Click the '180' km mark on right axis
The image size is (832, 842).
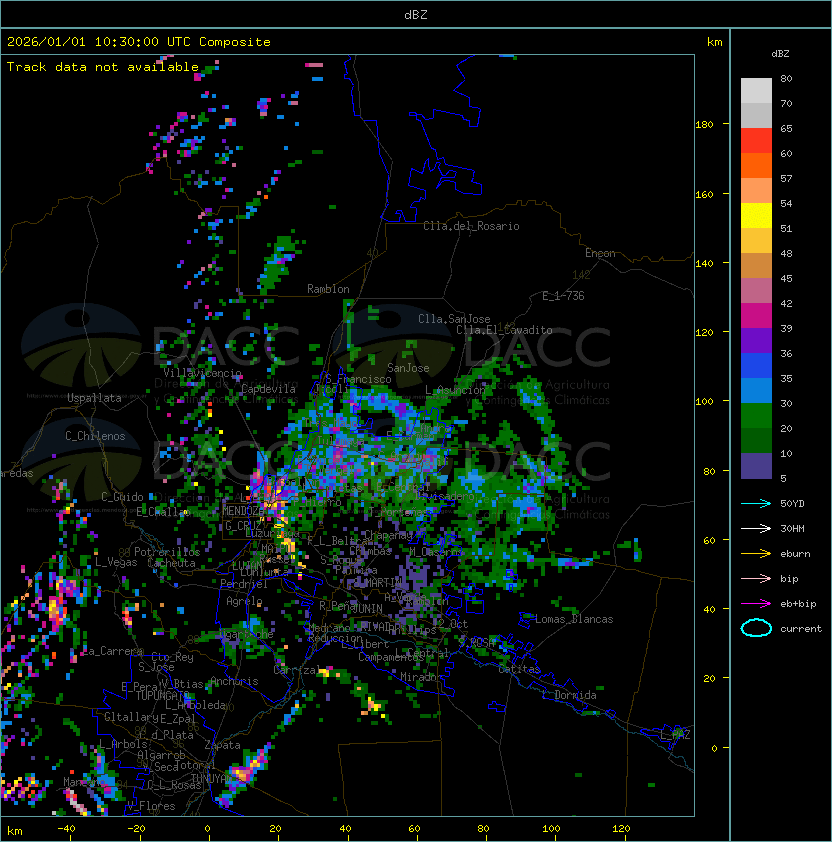[704, 125]
